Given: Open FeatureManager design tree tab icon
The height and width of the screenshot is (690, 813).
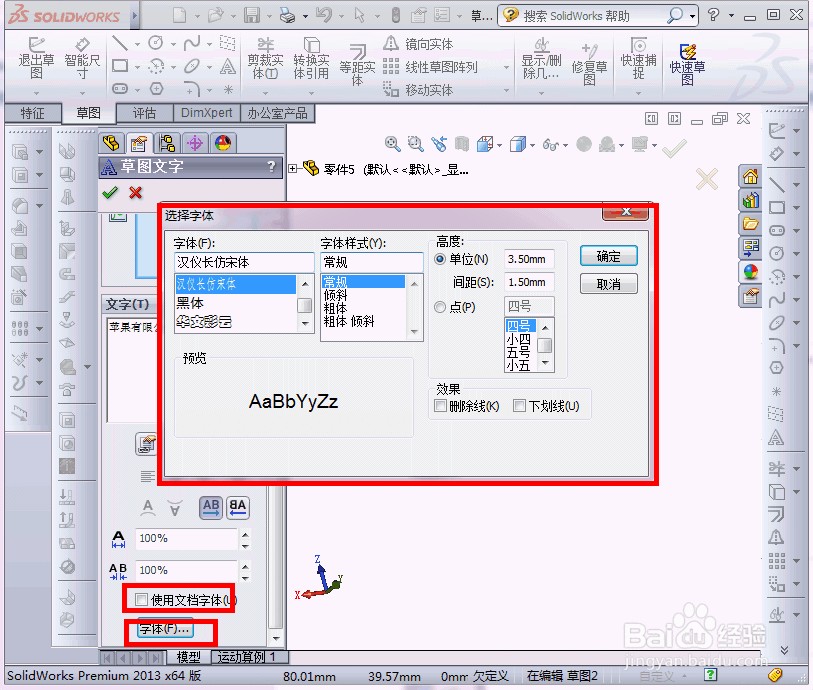Looking at the screenshot, I should 111,143.
